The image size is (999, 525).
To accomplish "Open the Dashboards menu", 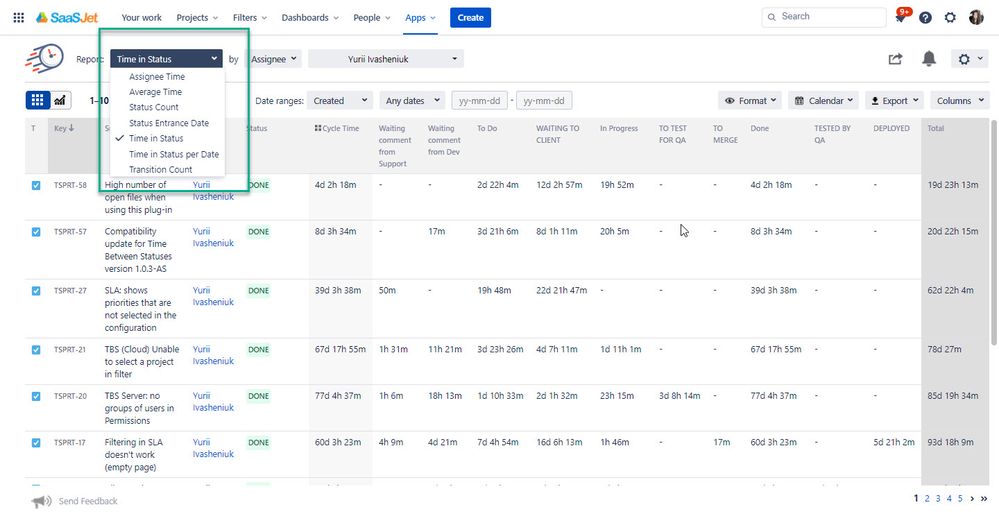I will coord(310,18).
